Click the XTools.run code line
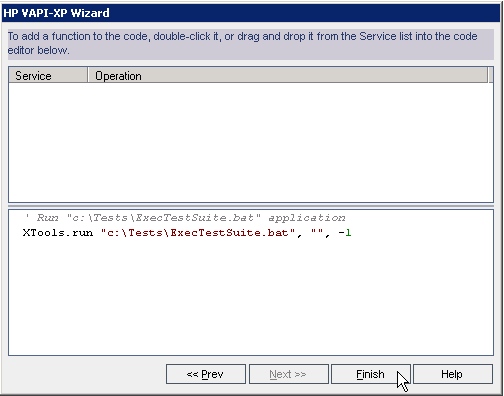Viewport: 504px width, 396px height. tap(187, 233)
